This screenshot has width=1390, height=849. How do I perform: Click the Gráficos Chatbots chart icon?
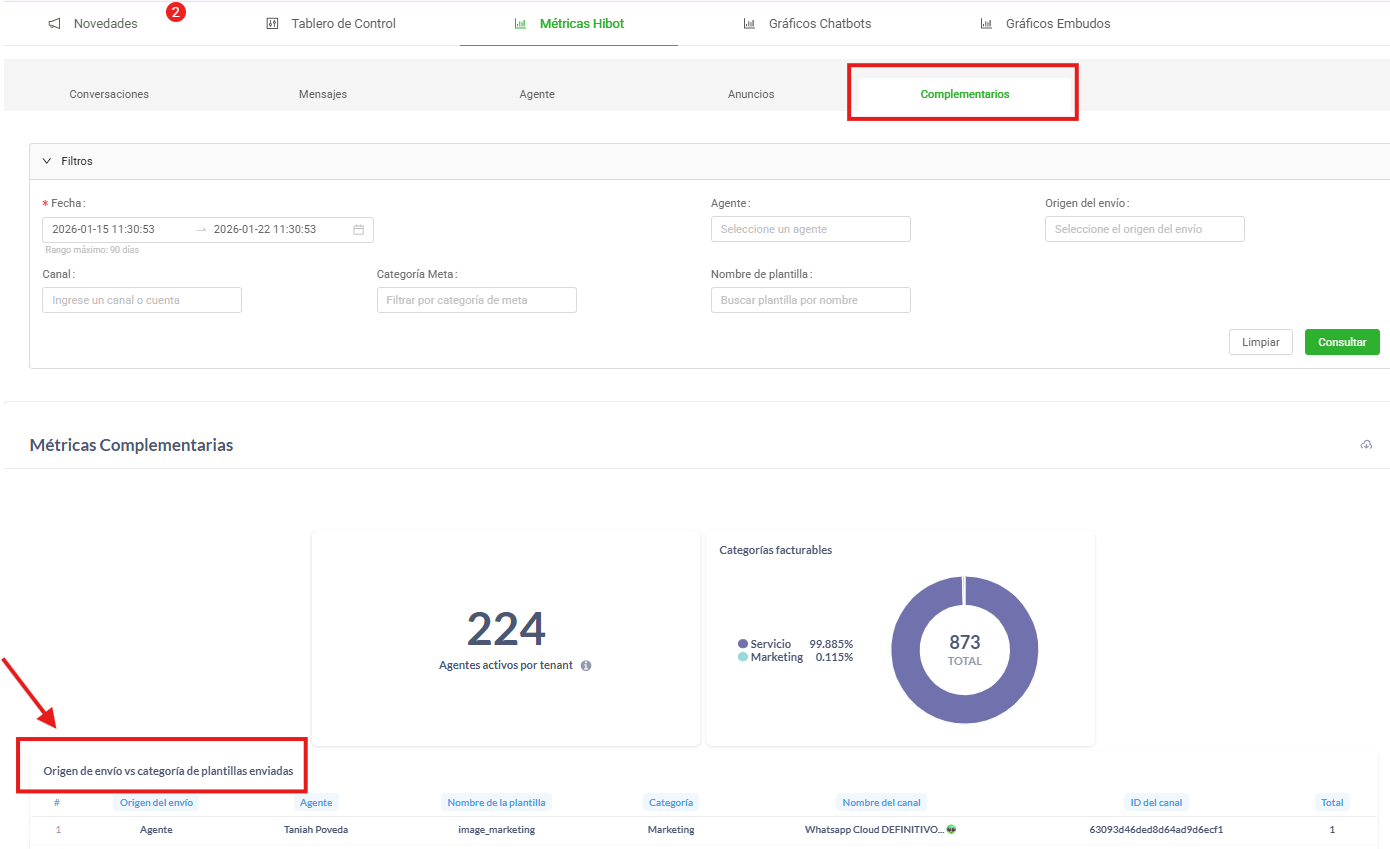point(749,24)
